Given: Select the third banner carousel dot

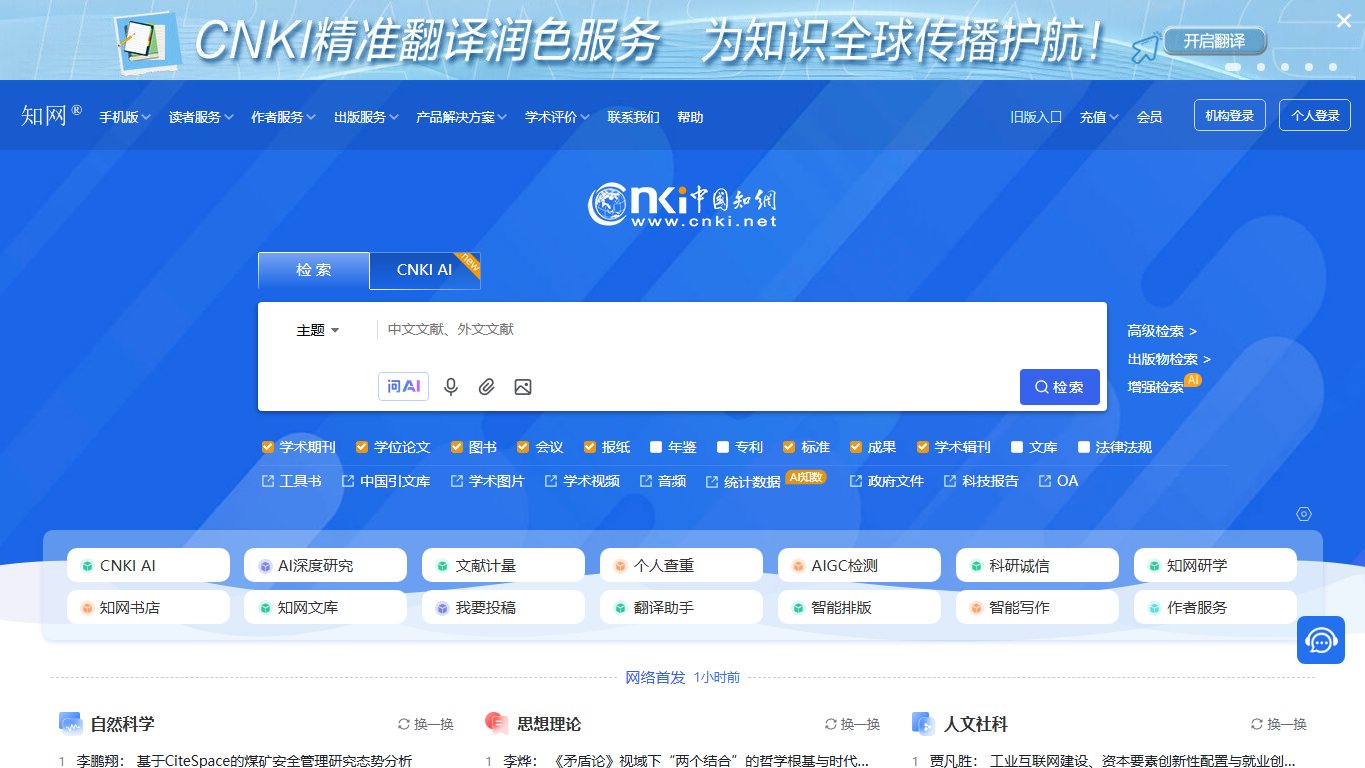Looking at the screenshot, I should pos(1285,68).
